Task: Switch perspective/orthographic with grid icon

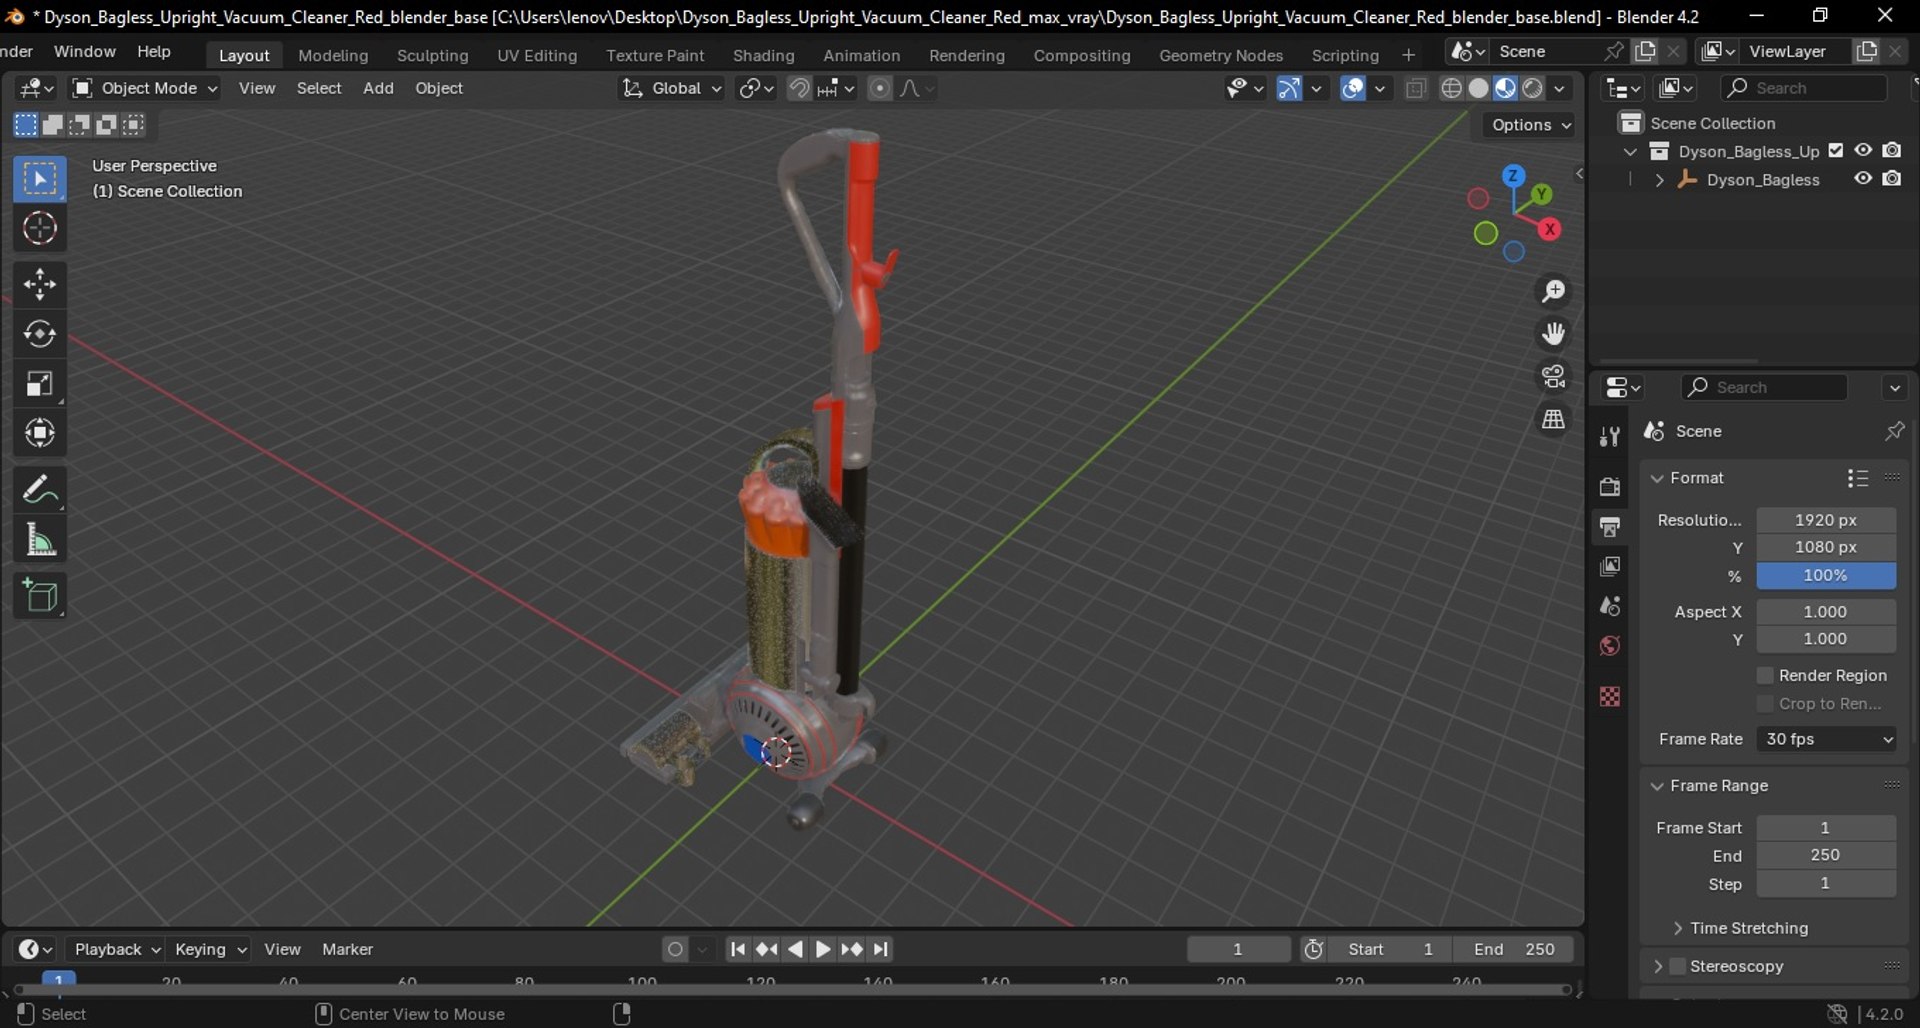Action: 1553,420
